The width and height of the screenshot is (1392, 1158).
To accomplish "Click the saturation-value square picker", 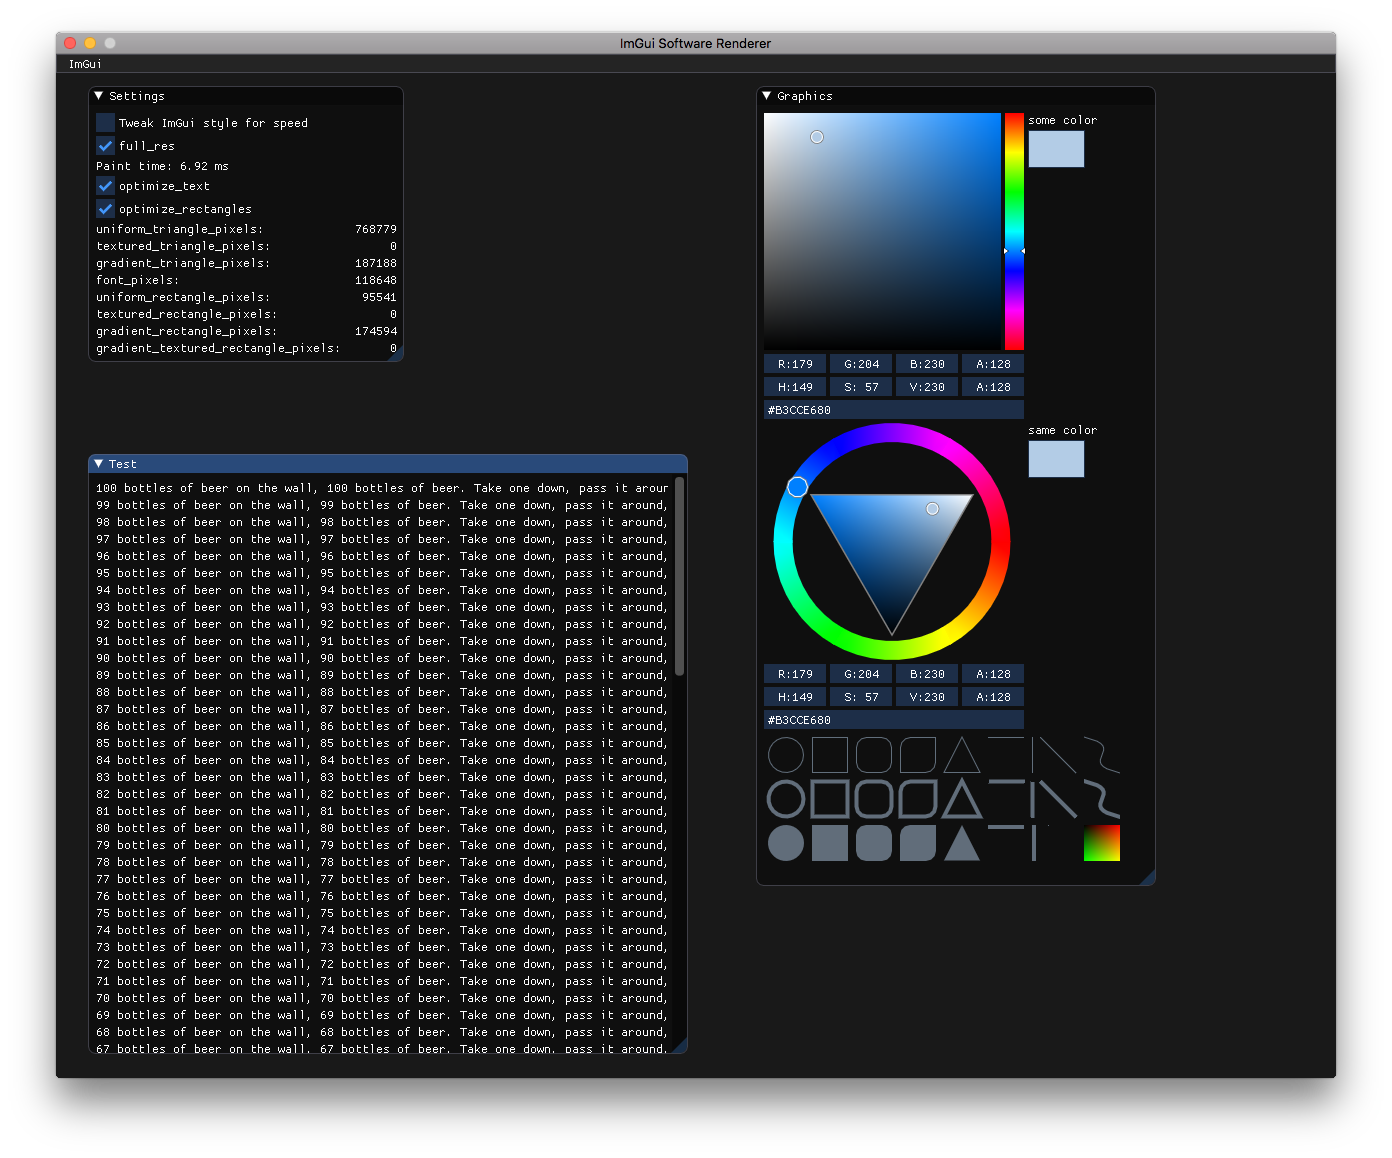I will point(882,231).
